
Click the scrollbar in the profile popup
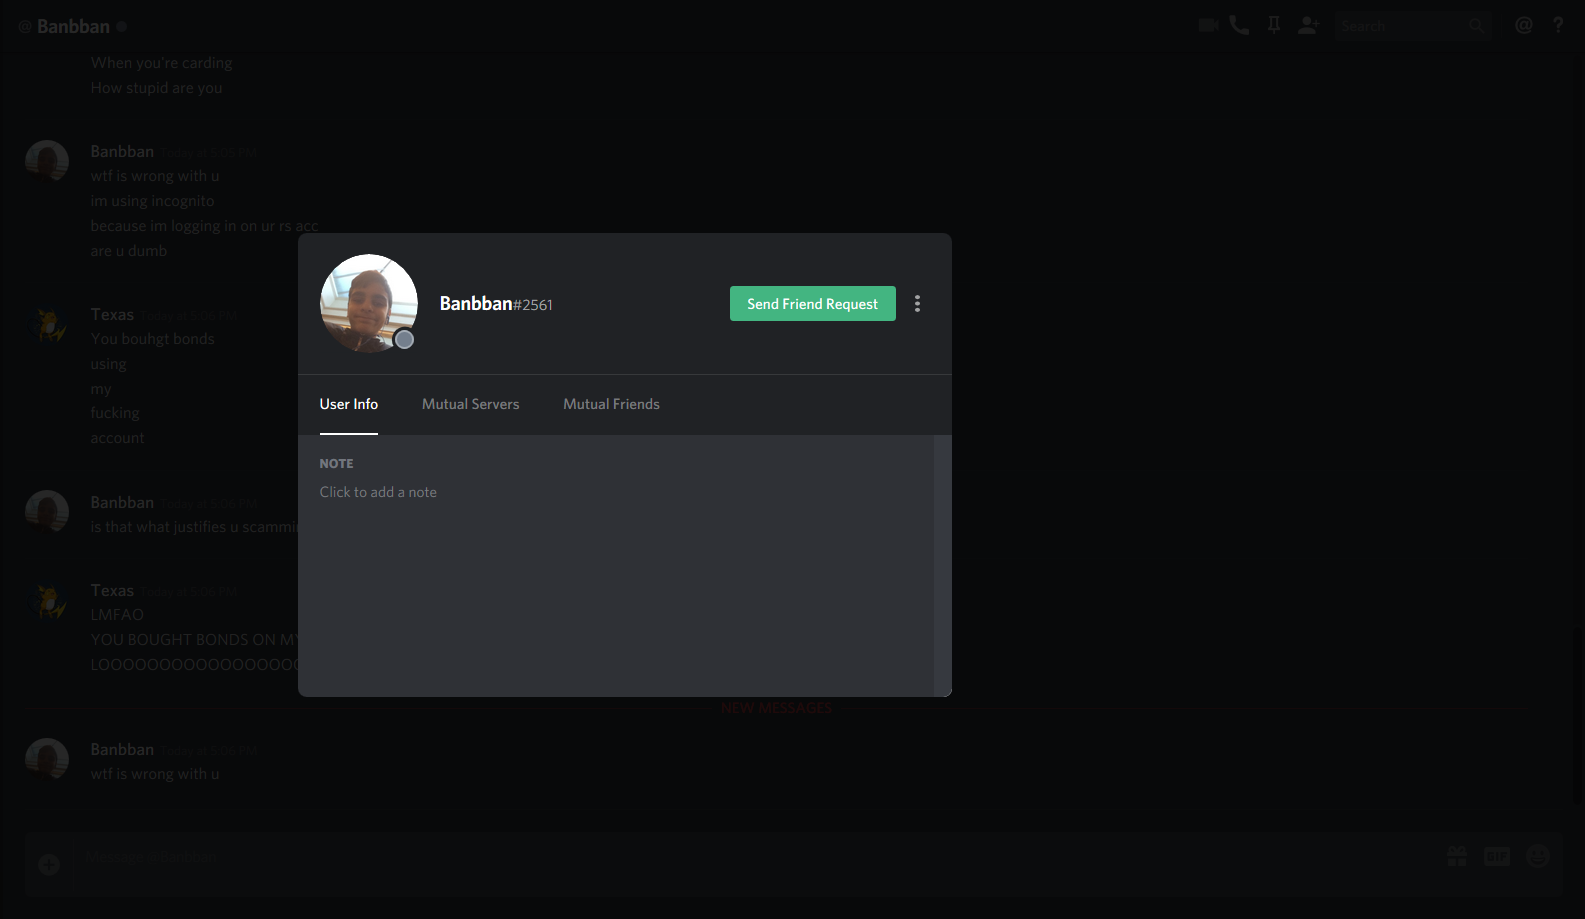coord(942,565)
